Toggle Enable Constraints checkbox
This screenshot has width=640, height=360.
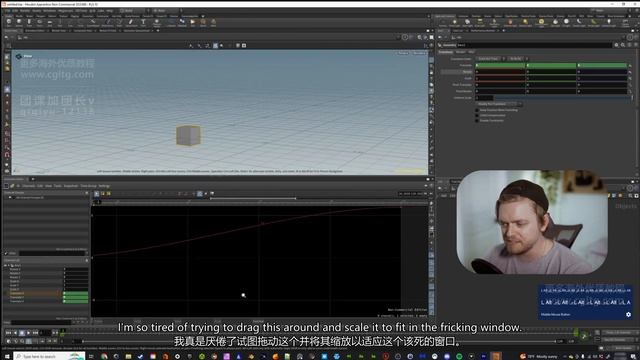coord(477,120)
